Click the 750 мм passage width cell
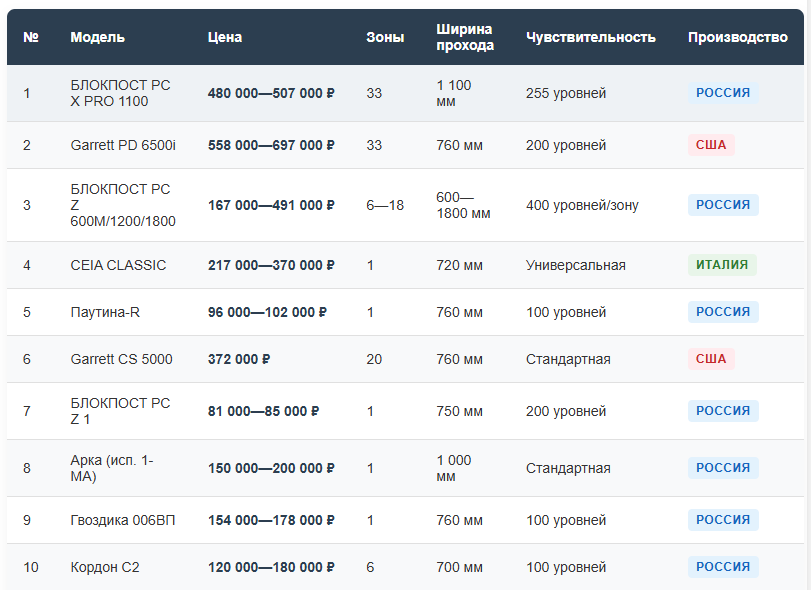 coord(459,412)
